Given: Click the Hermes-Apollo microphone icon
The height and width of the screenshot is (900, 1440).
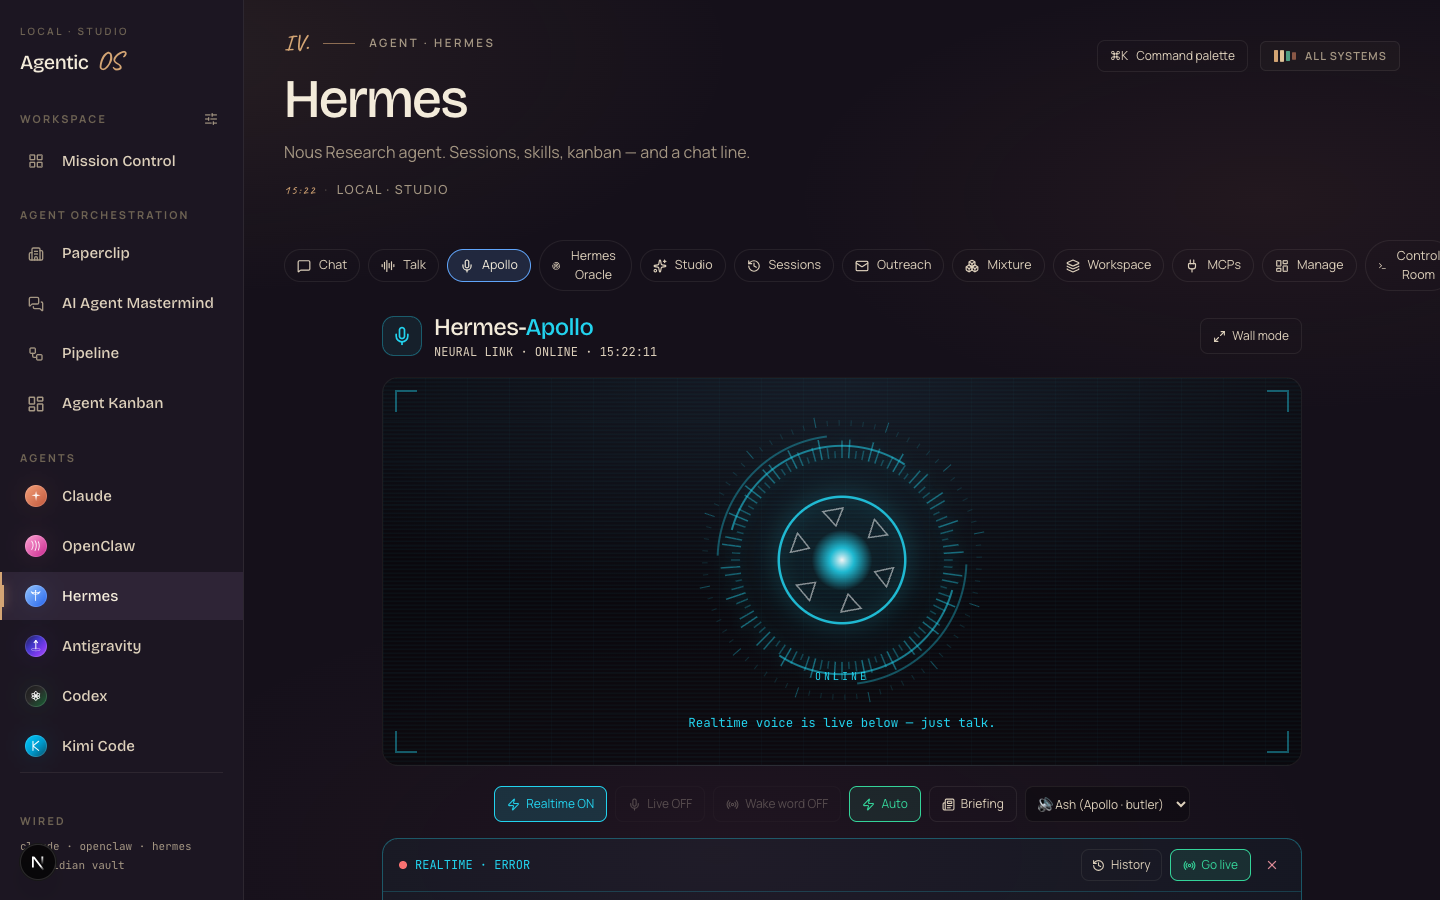Looking at the screenshot, I should point(402,336).
